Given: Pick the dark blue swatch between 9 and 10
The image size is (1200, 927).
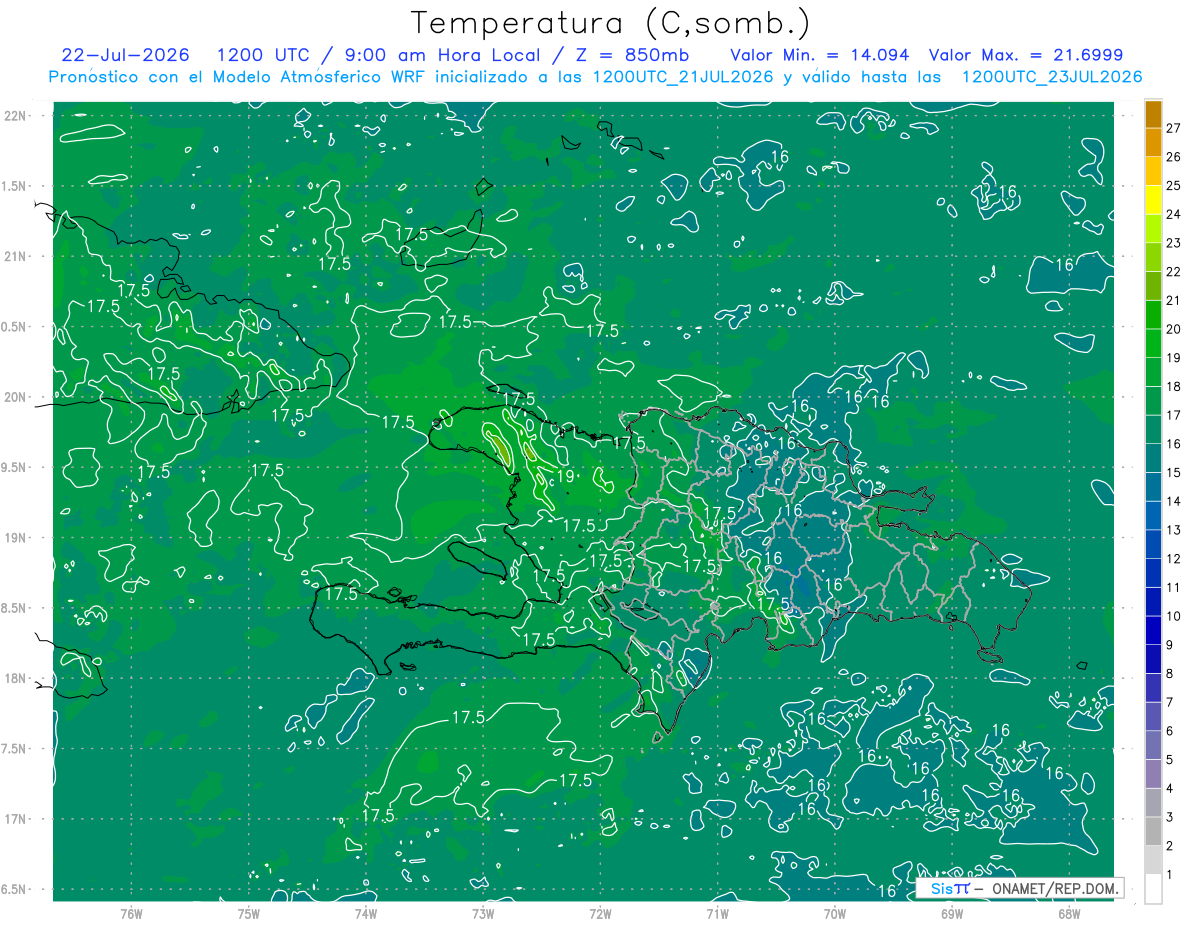Looking at the screenshot, I should (x=1154, y=631).
